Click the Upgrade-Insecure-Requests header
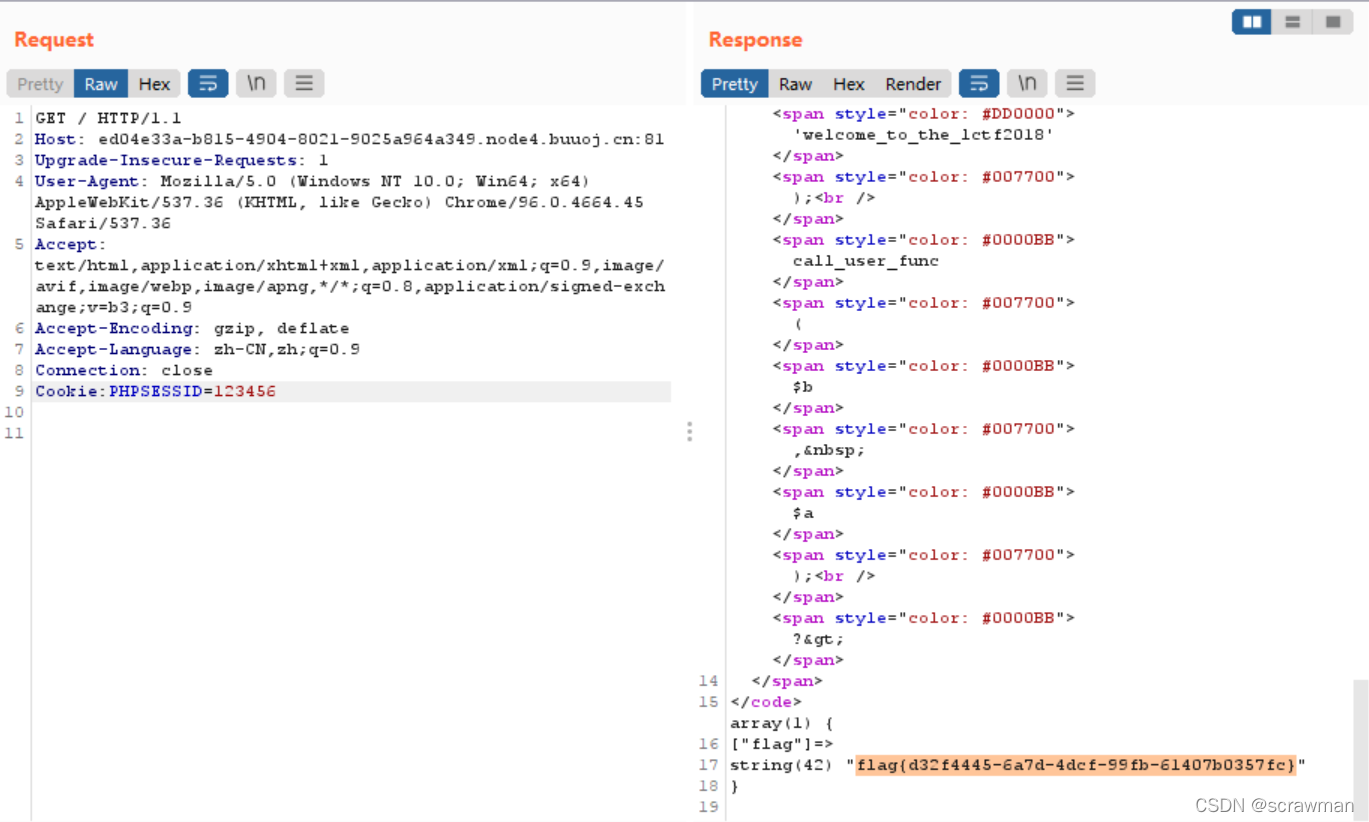The height and width of the screenshot is (822, 1369). click(x=181, y=160)
